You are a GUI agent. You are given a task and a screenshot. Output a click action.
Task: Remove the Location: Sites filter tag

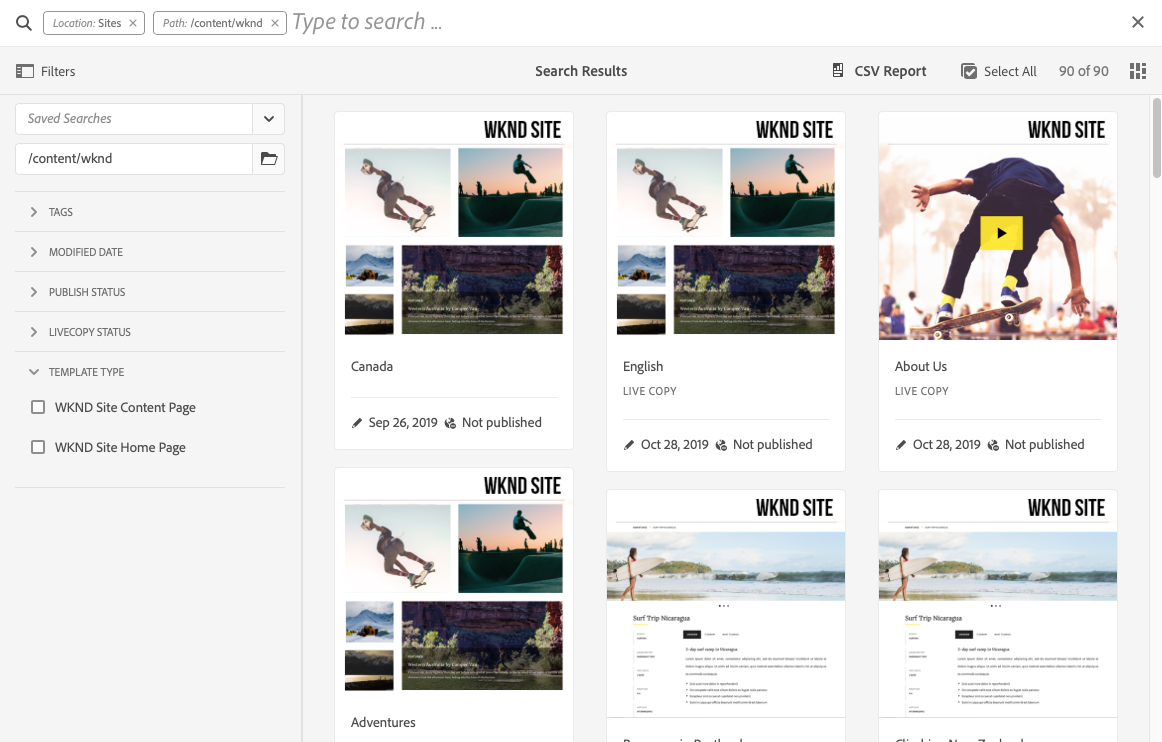(133, 23)
